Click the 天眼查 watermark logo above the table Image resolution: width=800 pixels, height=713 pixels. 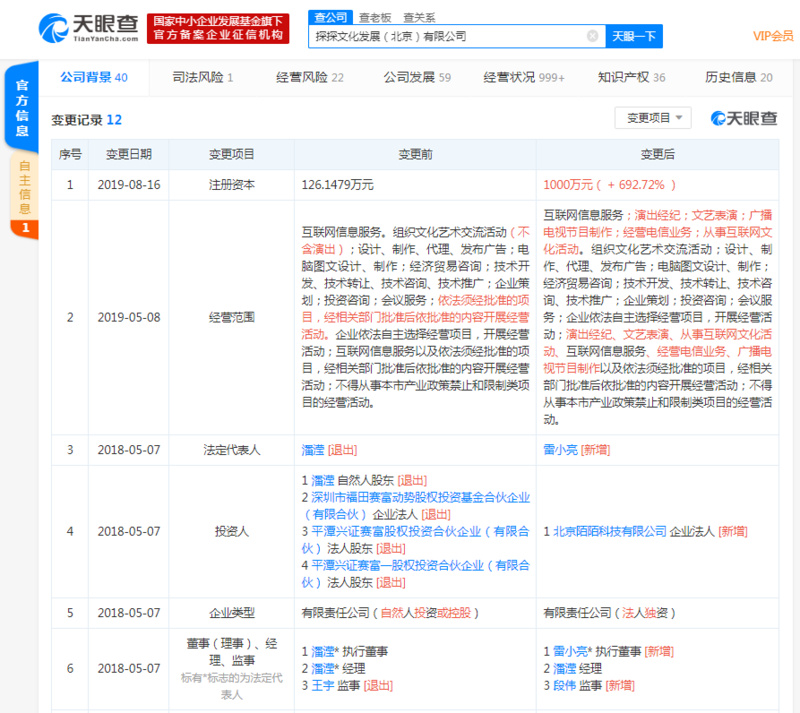point(743,119)
